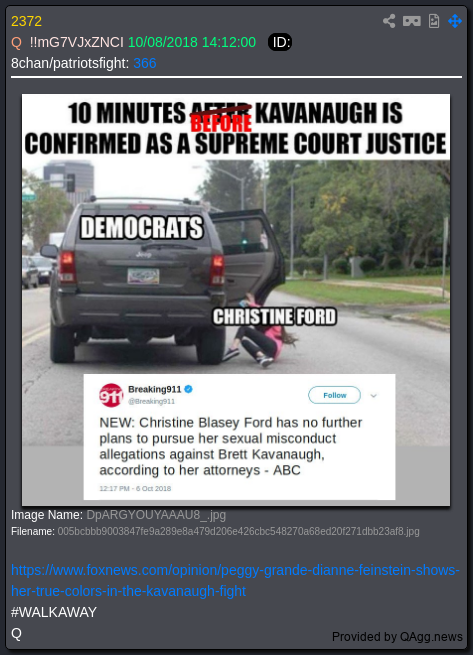Viewport: 473px width, 655px height.
Task: Click the image name DpARGYOUYAAAU8_.jpg
Action: click(x=156, y=515)
